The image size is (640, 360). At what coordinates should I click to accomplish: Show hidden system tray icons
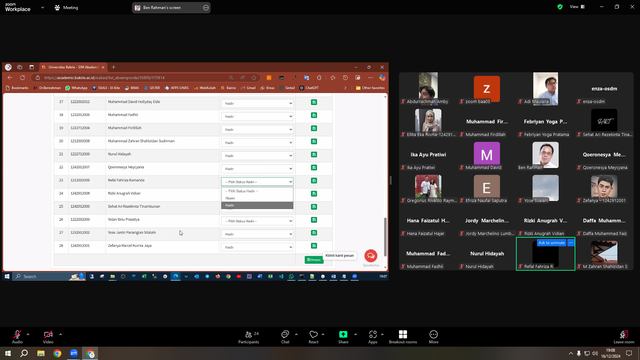(x=571, y=353)
